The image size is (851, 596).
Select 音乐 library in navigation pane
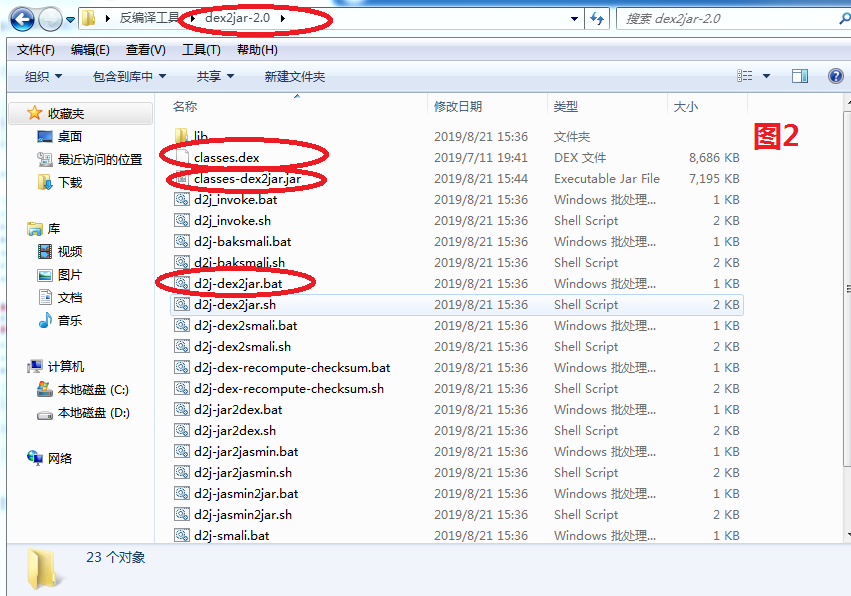click(x=70, y=320)
